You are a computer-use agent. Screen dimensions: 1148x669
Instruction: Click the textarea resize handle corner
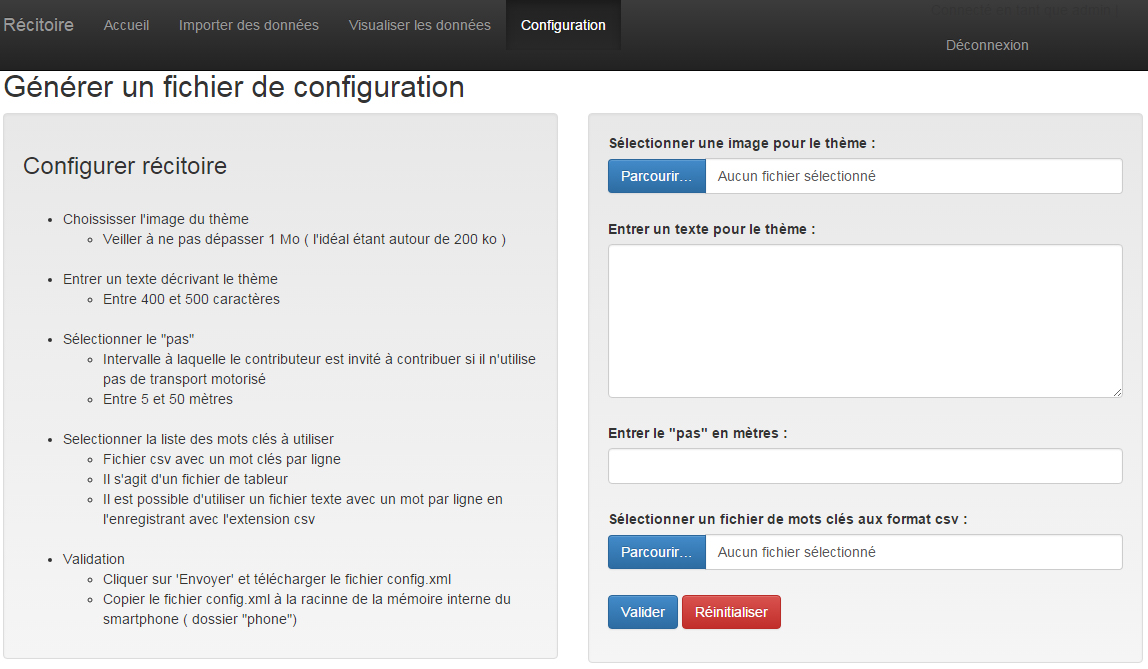click(x=1116, y=391)
